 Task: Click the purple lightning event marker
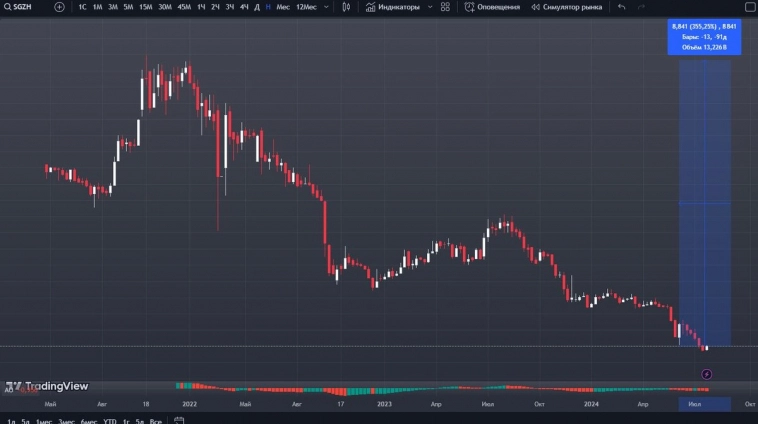pyautogui.click(x=706, y=374)
